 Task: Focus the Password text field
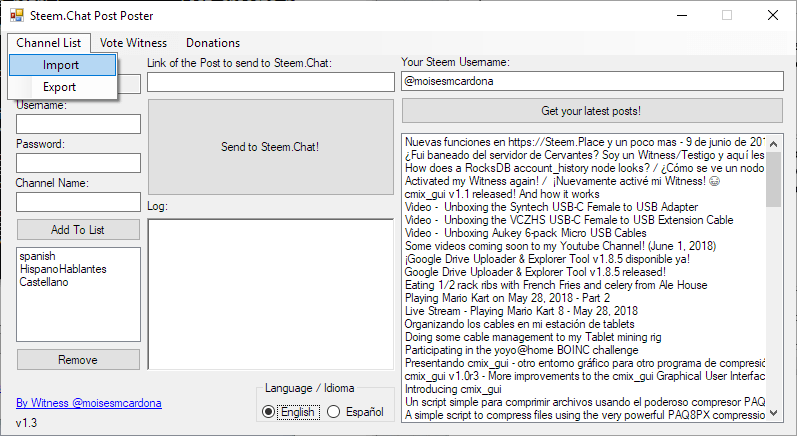point(78,163)
